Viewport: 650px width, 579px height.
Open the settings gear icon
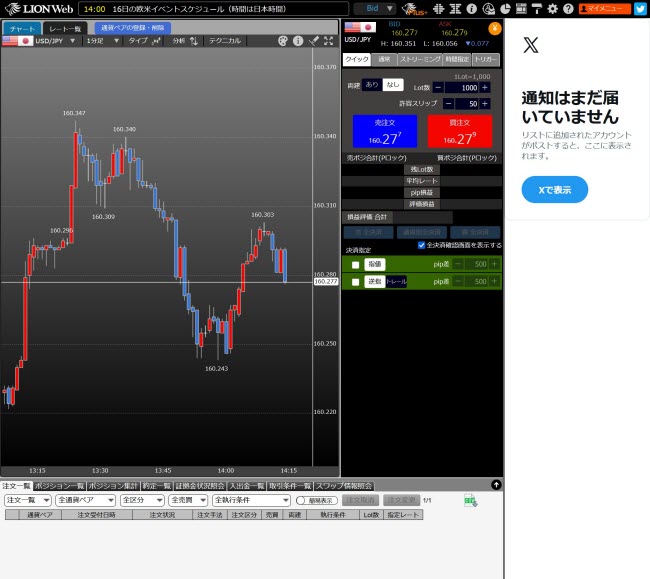[553, 9]
